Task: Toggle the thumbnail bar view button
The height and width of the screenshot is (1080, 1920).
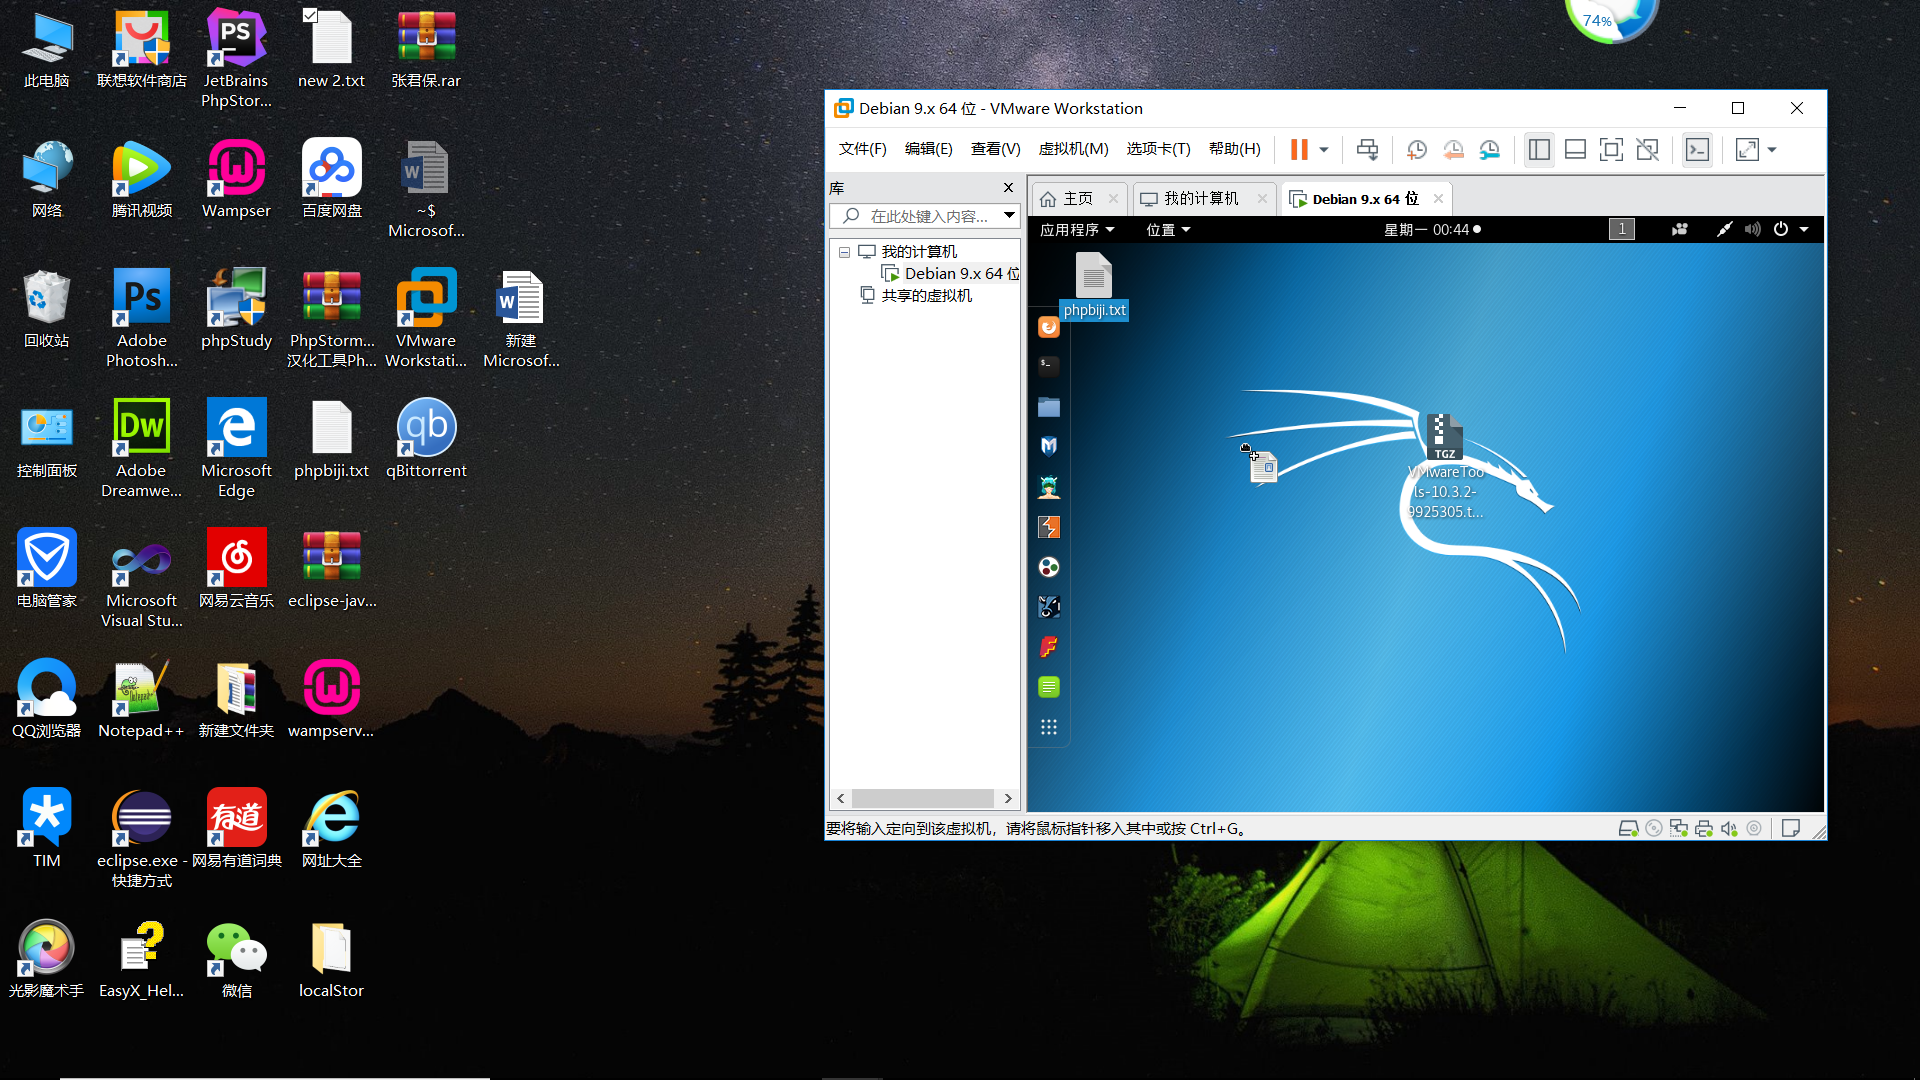Action: [1575, 150]
